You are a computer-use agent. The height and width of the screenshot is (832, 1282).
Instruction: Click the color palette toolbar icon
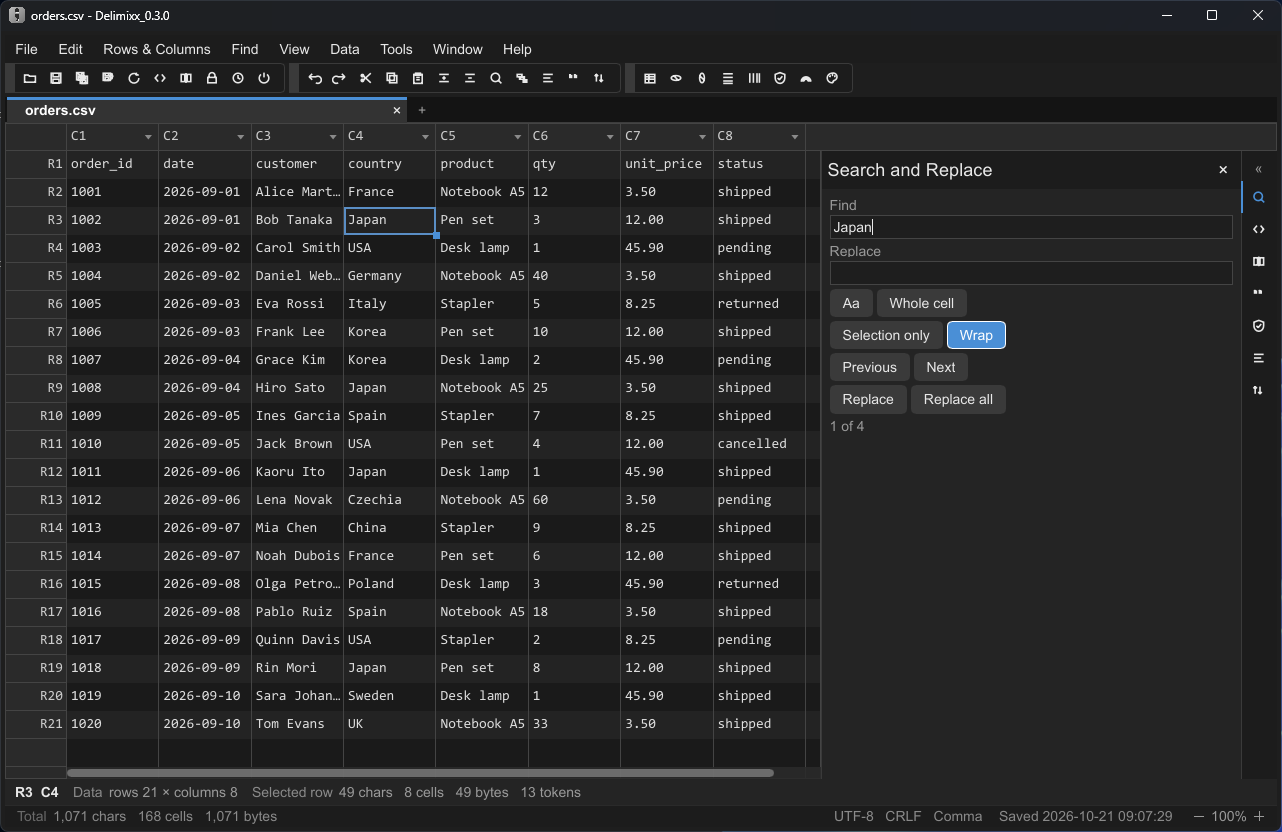832,78
